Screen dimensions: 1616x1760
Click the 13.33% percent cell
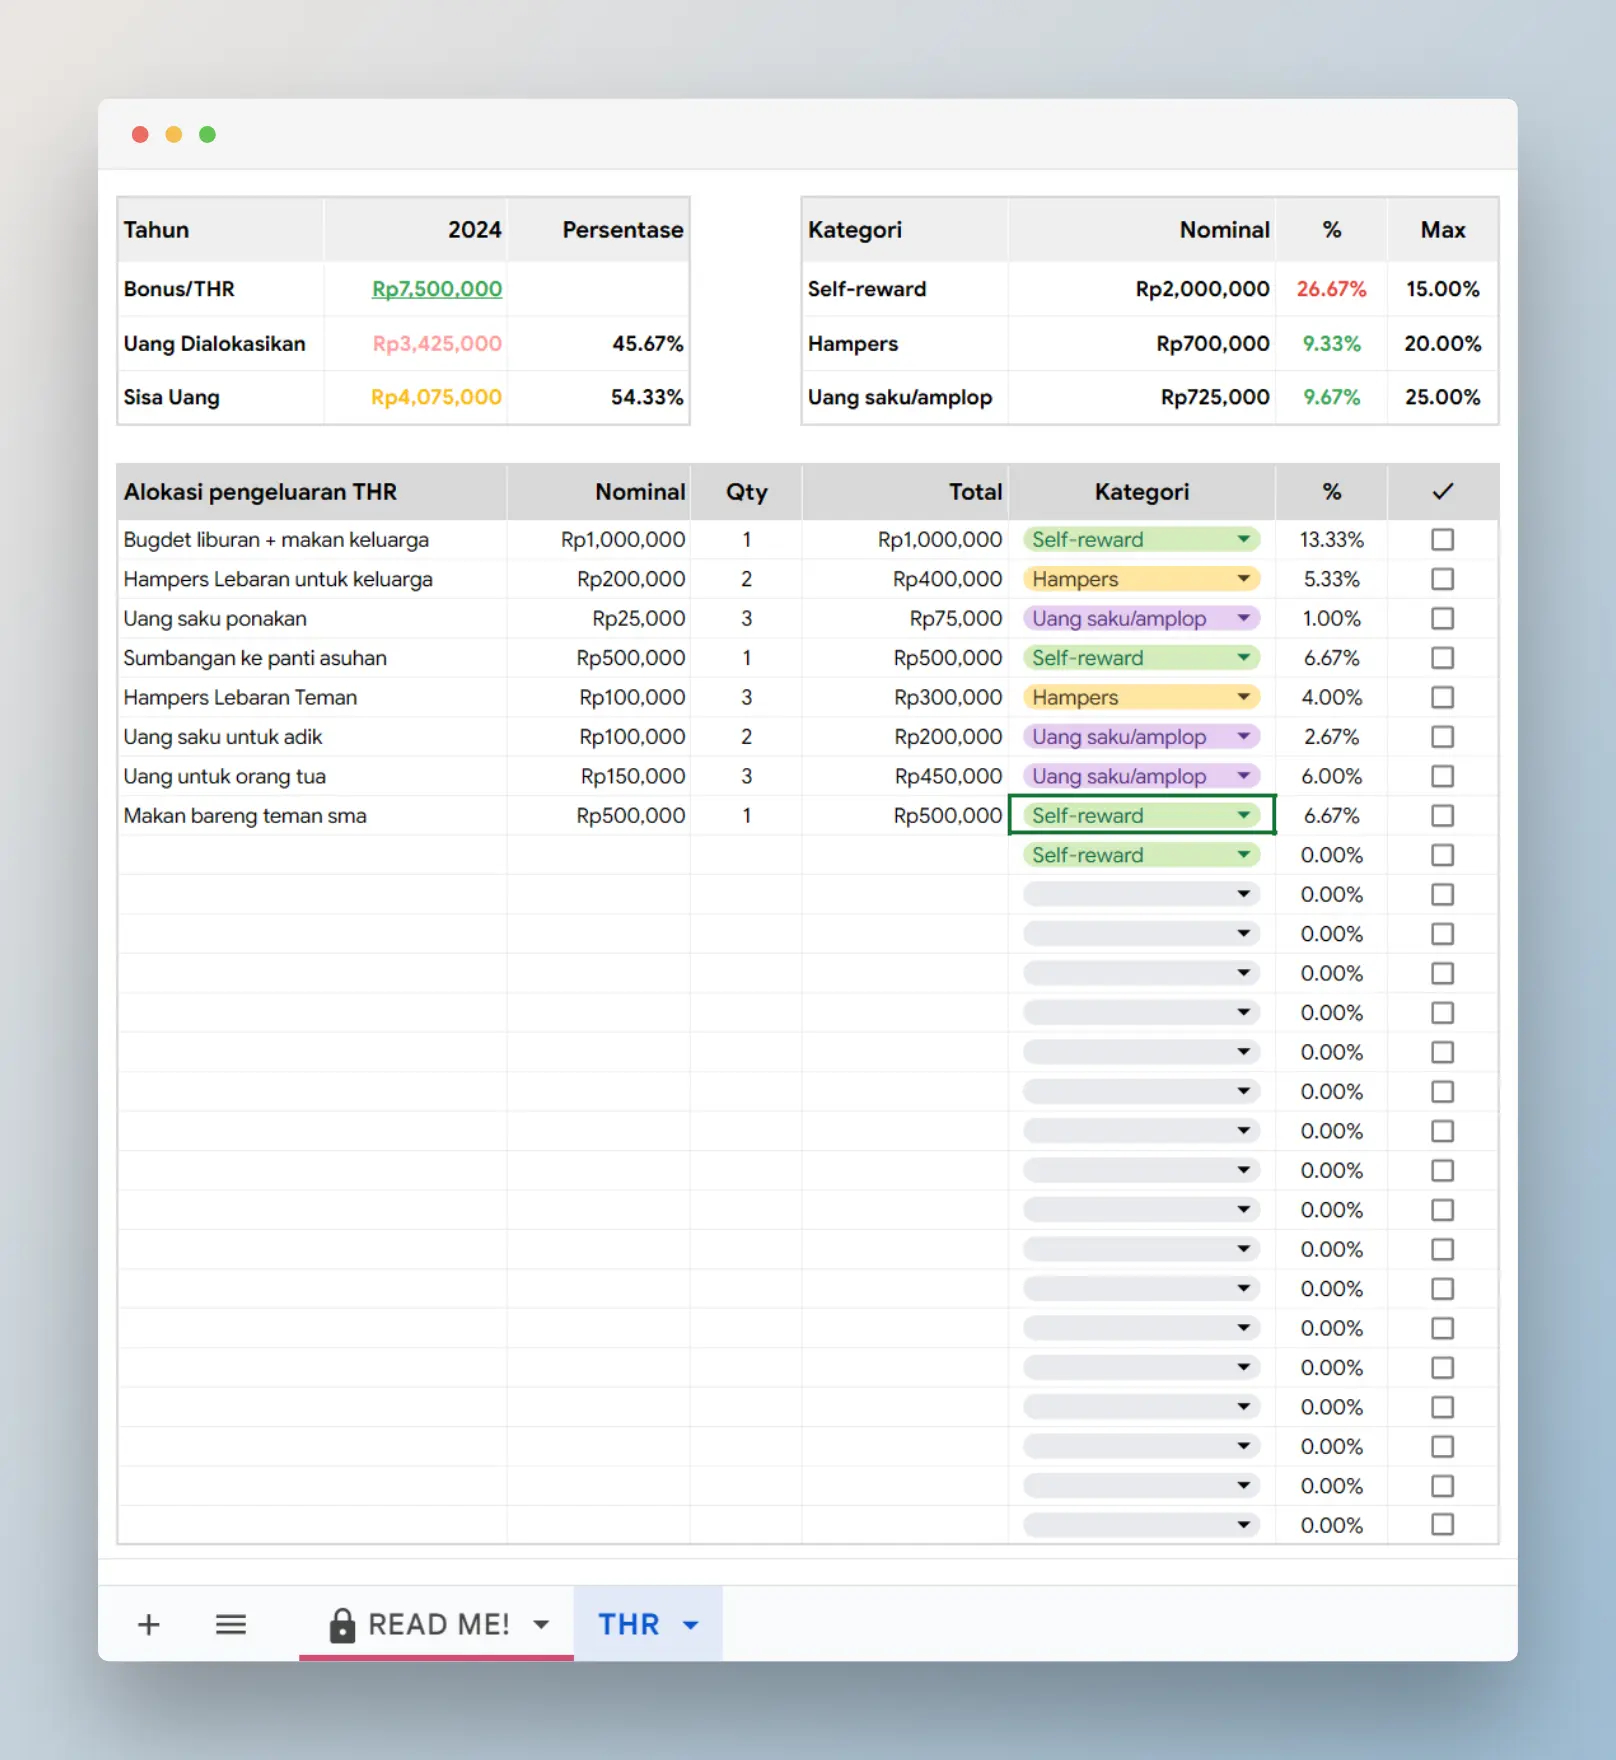1331,540
